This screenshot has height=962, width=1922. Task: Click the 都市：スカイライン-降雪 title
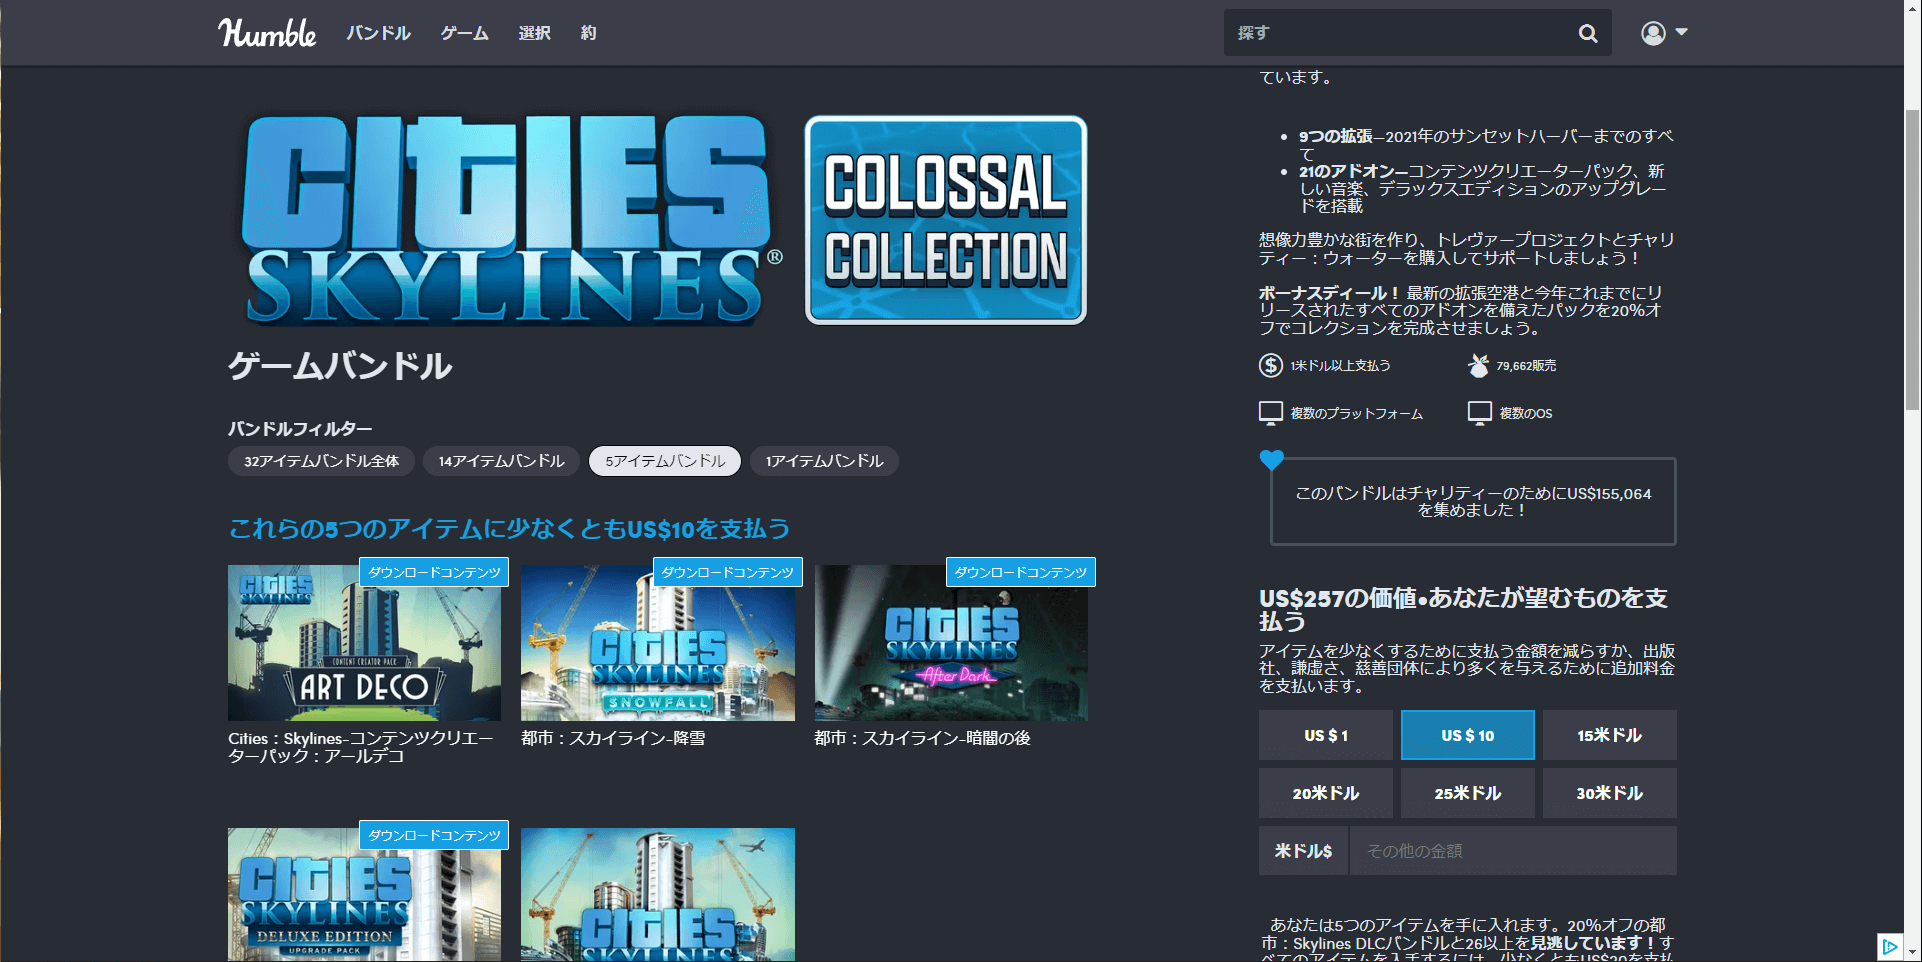coord(613,738)
